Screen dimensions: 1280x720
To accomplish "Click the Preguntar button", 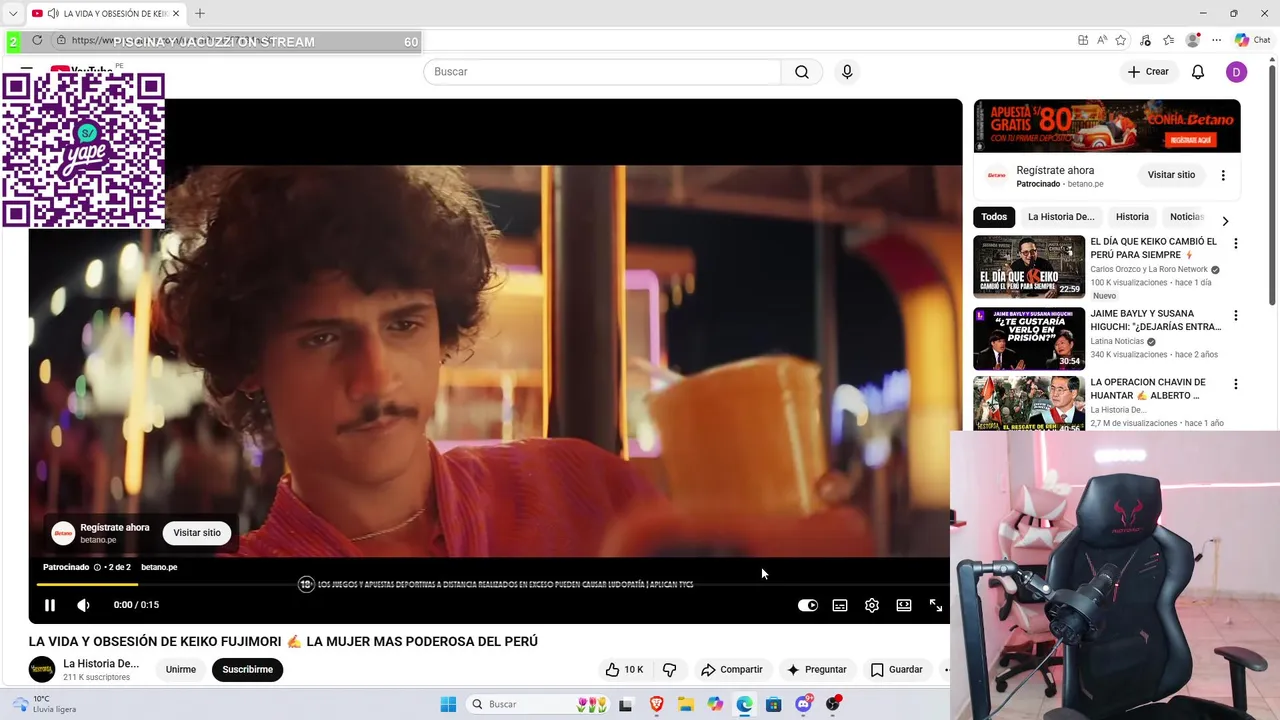I will [x=817, y=669].
